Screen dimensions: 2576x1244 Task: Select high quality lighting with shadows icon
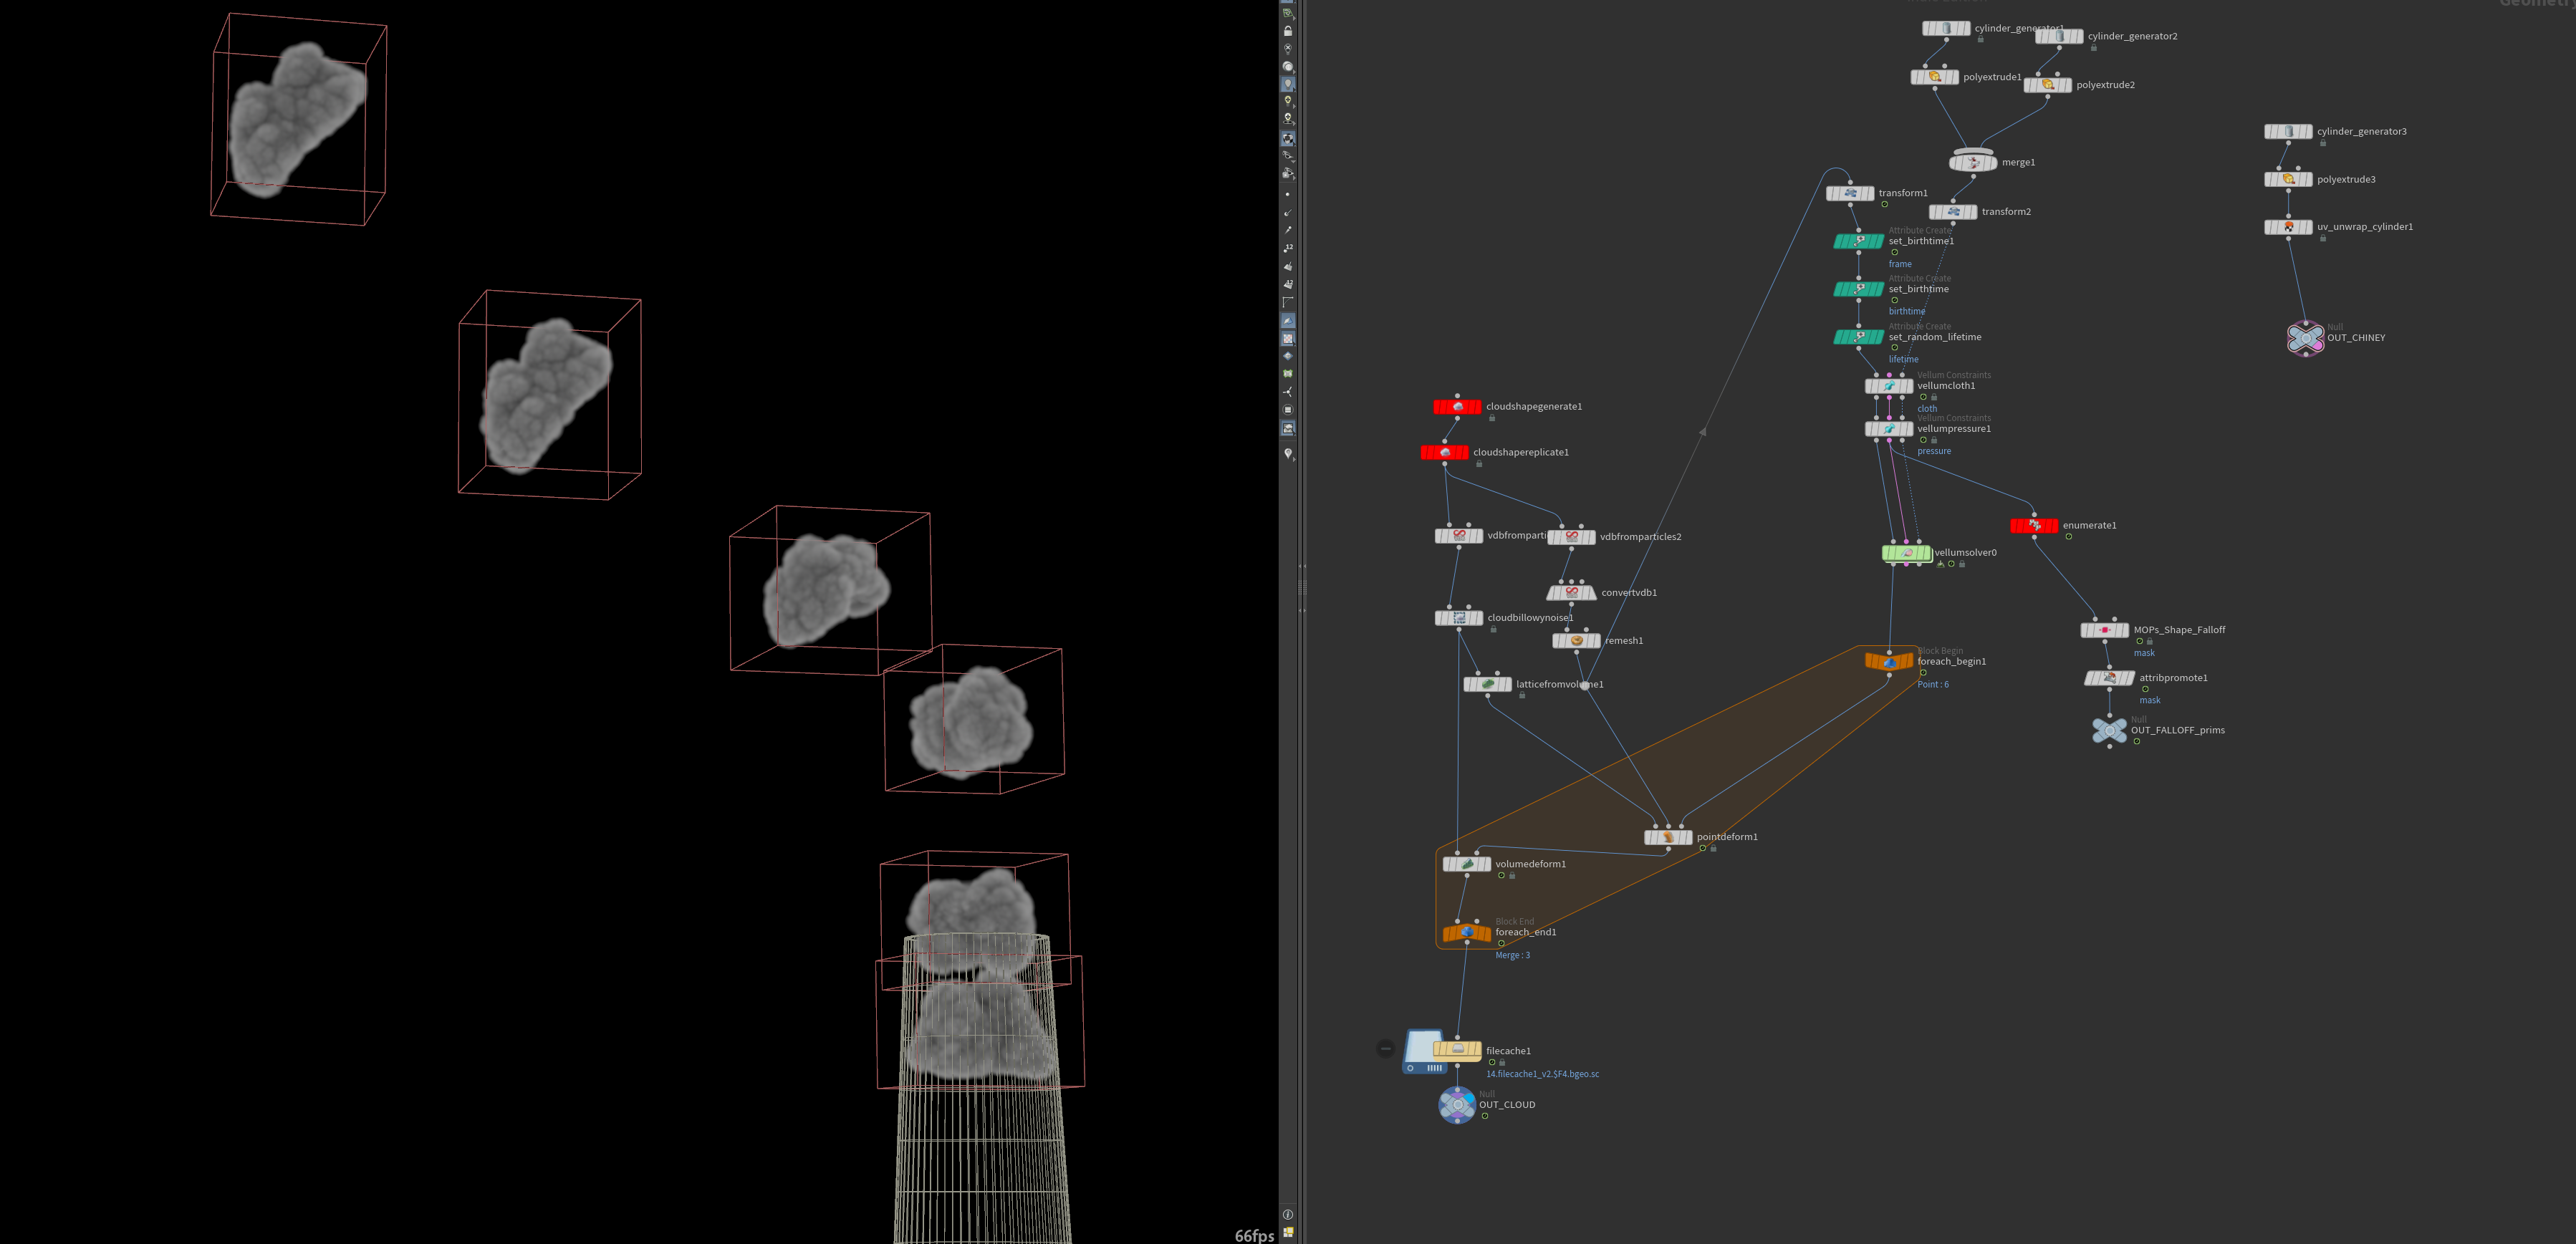coord(1288,118)
